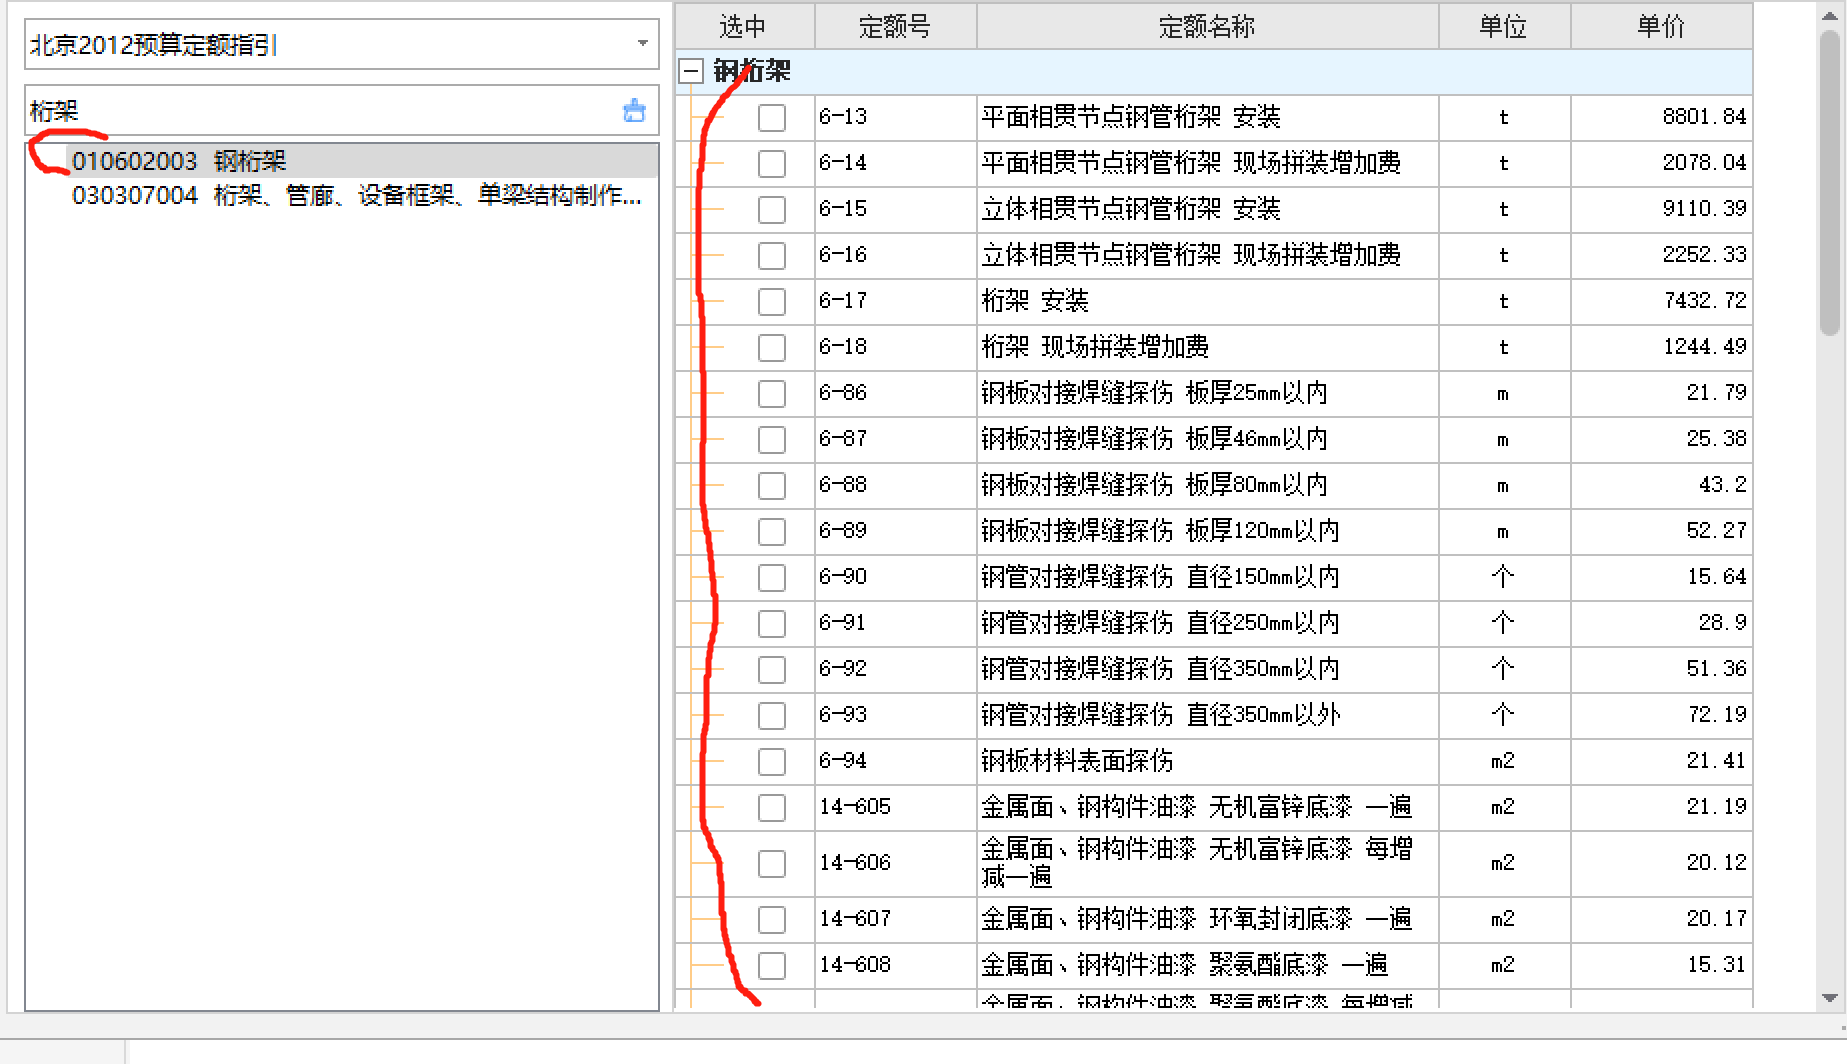
Task: Check the box for quota 14-608
Action: point(771,965)
